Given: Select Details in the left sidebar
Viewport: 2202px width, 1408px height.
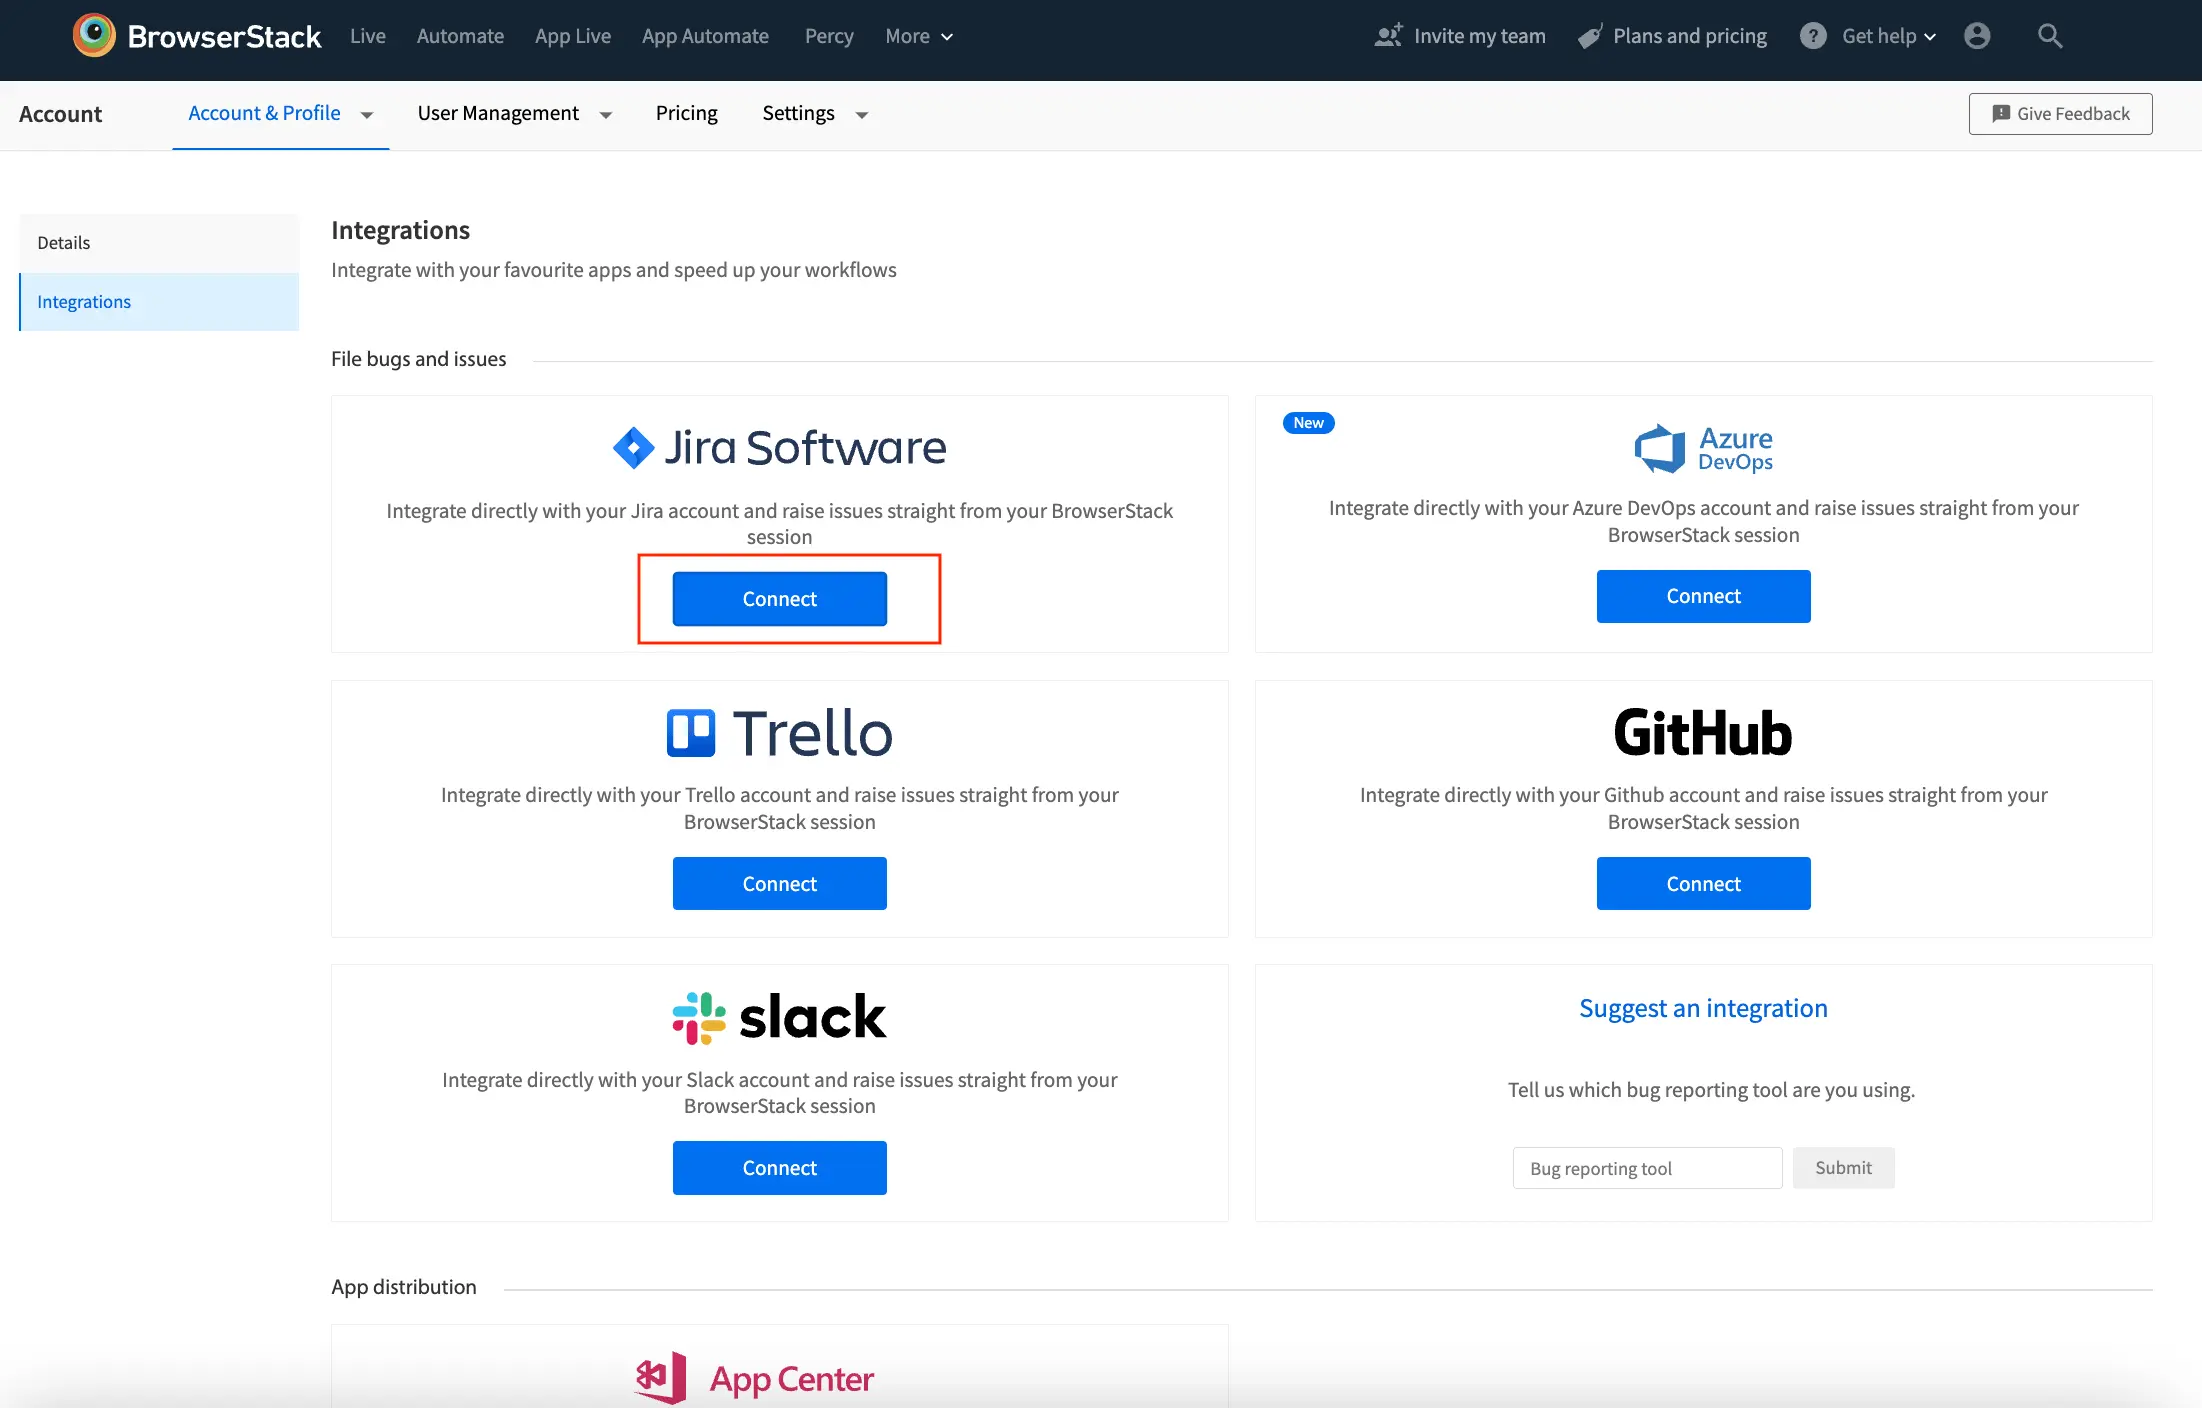Looking at the screenshot, I should [x=64, y=243].
